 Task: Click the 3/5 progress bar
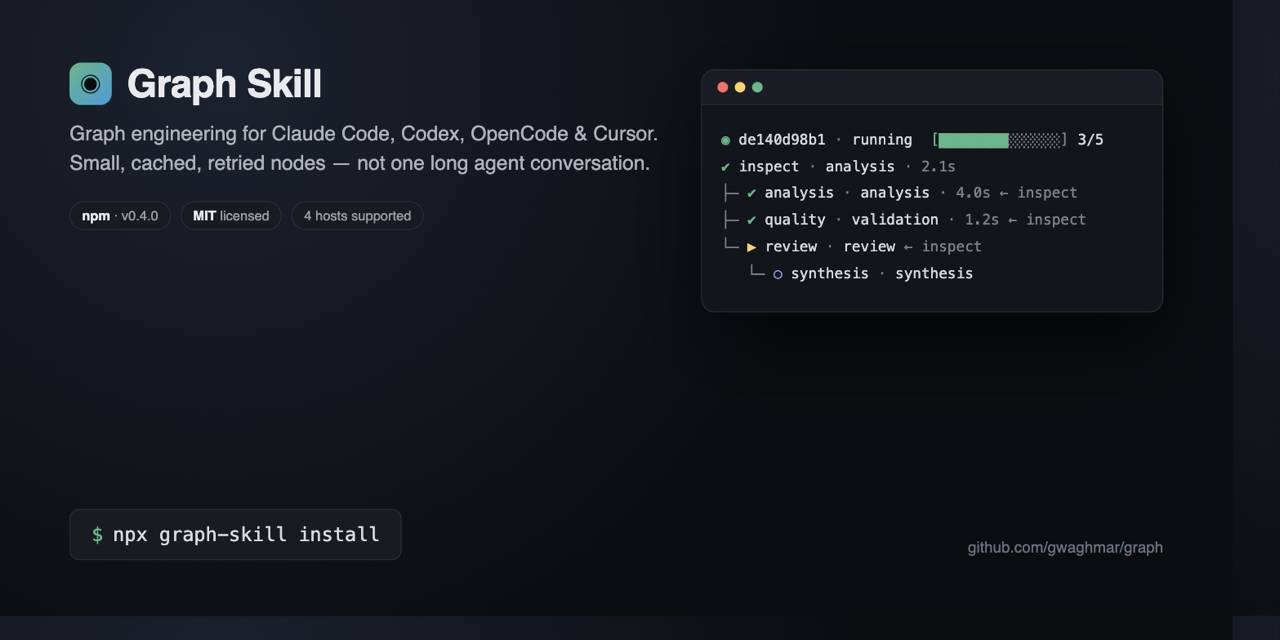click(x=1000, y=140)
